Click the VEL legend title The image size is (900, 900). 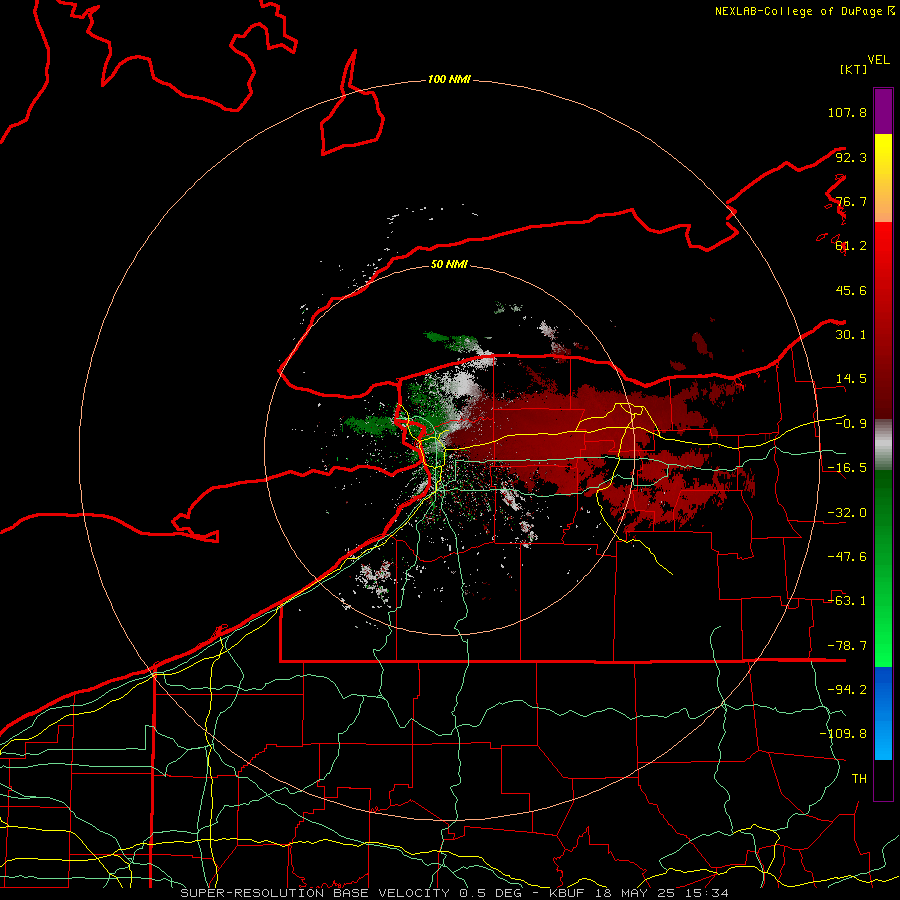point(879,60)
